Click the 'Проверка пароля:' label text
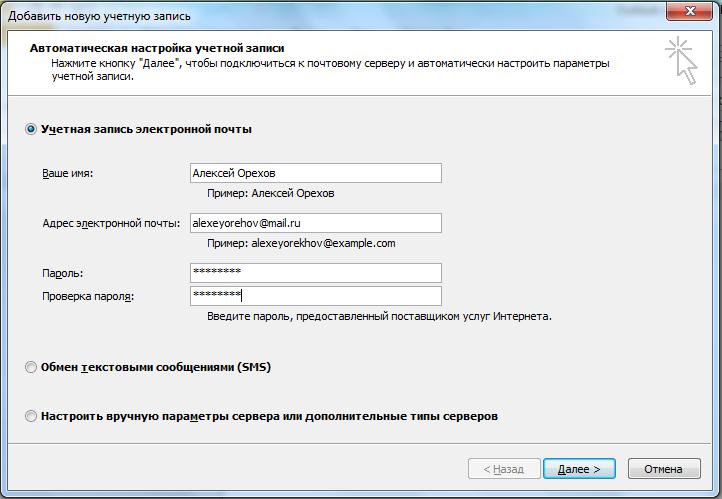Viewport: 722px width, 499px height. (x=87, y=296)
